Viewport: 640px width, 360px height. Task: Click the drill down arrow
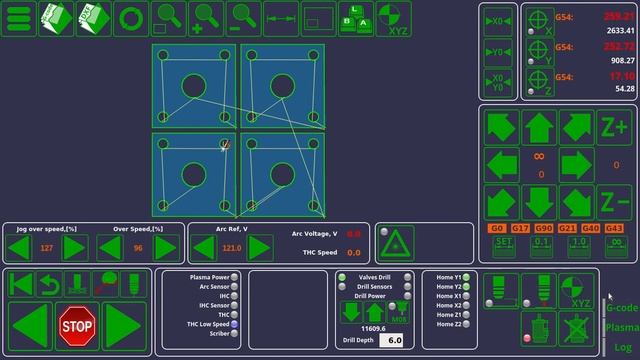(351, 312)
